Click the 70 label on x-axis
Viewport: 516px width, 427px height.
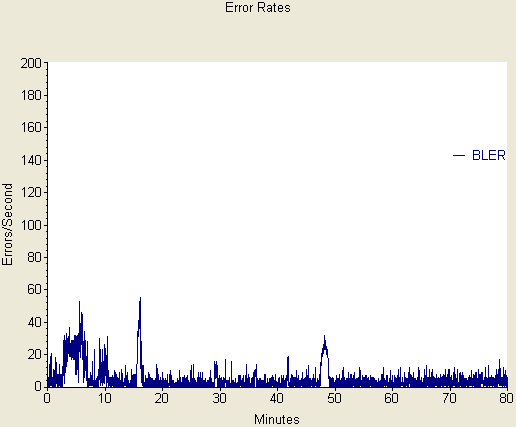(x=450, y=398)
